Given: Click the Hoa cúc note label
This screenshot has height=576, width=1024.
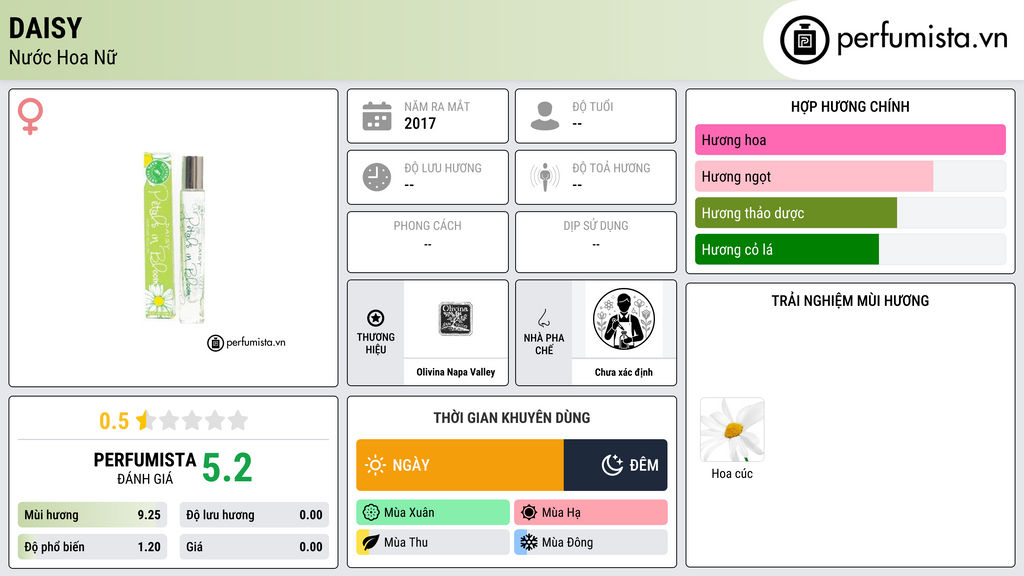Looking at the screenshot, I should pos(732,473).
